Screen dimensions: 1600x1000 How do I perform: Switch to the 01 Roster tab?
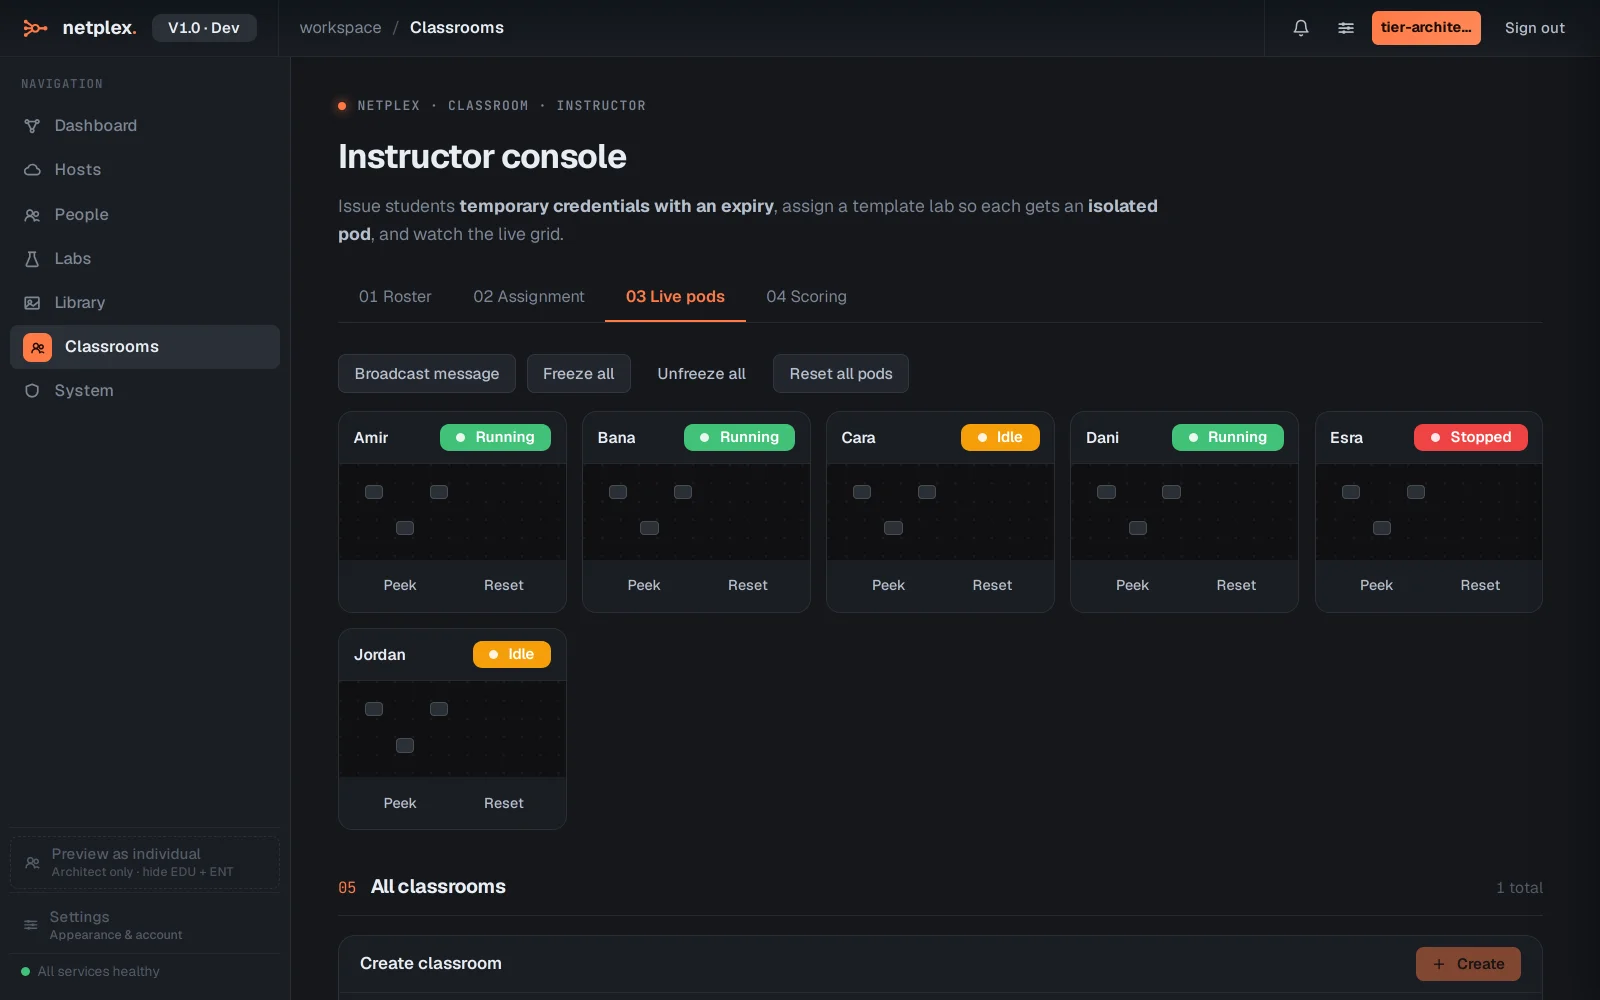[x=395, y=297]
